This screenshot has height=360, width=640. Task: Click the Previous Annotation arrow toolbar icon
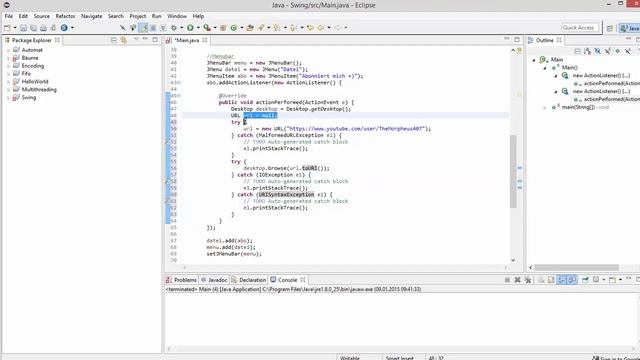(293, 28)
